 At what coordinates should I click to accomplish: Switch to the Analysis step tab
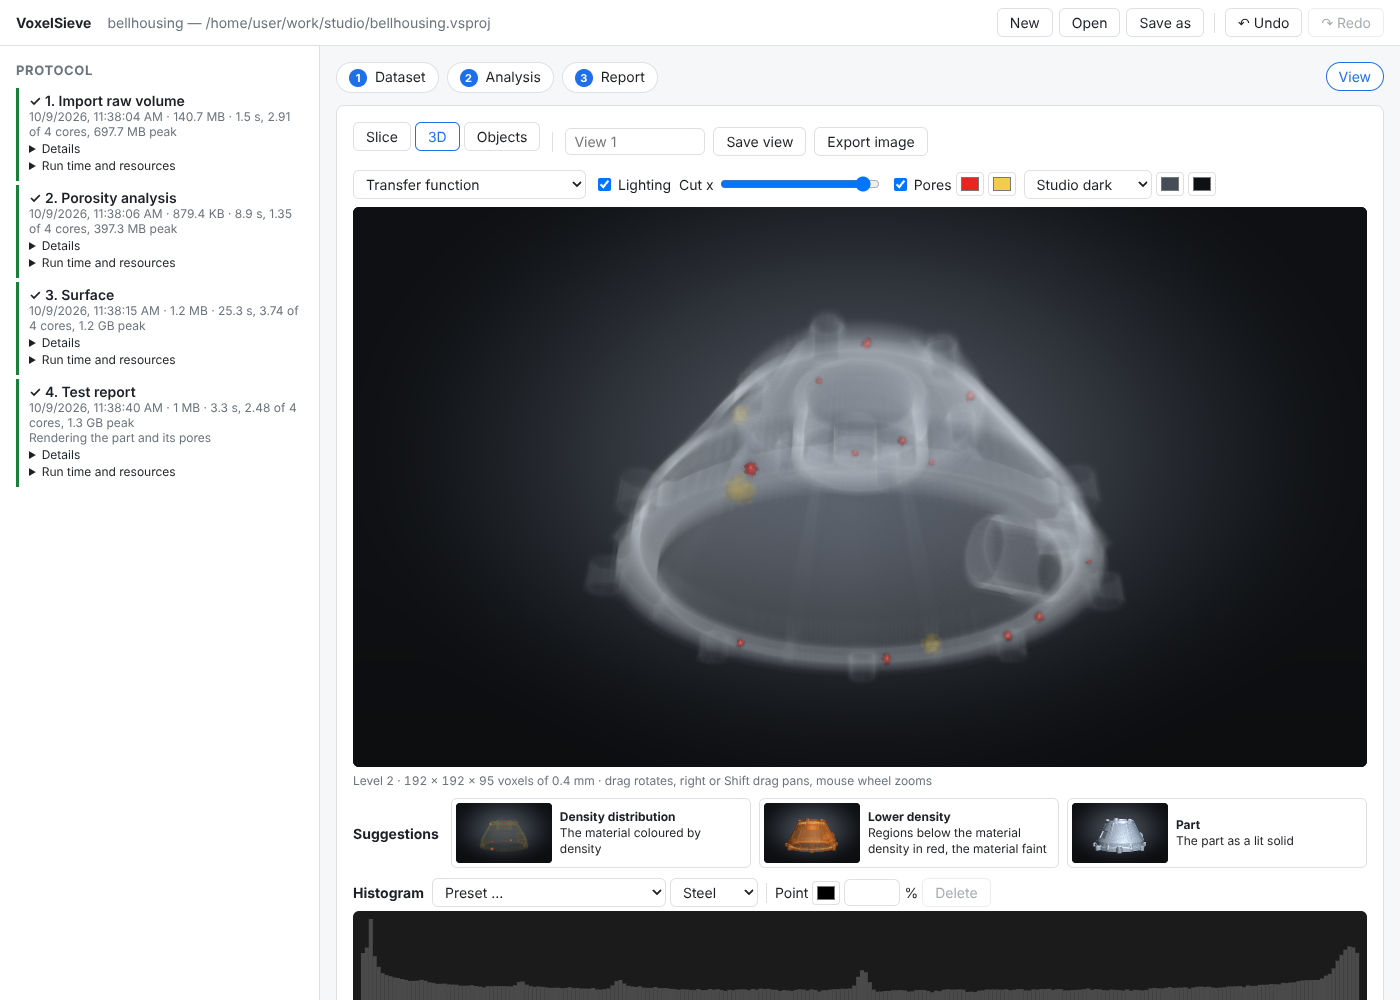tap(500, 77)
